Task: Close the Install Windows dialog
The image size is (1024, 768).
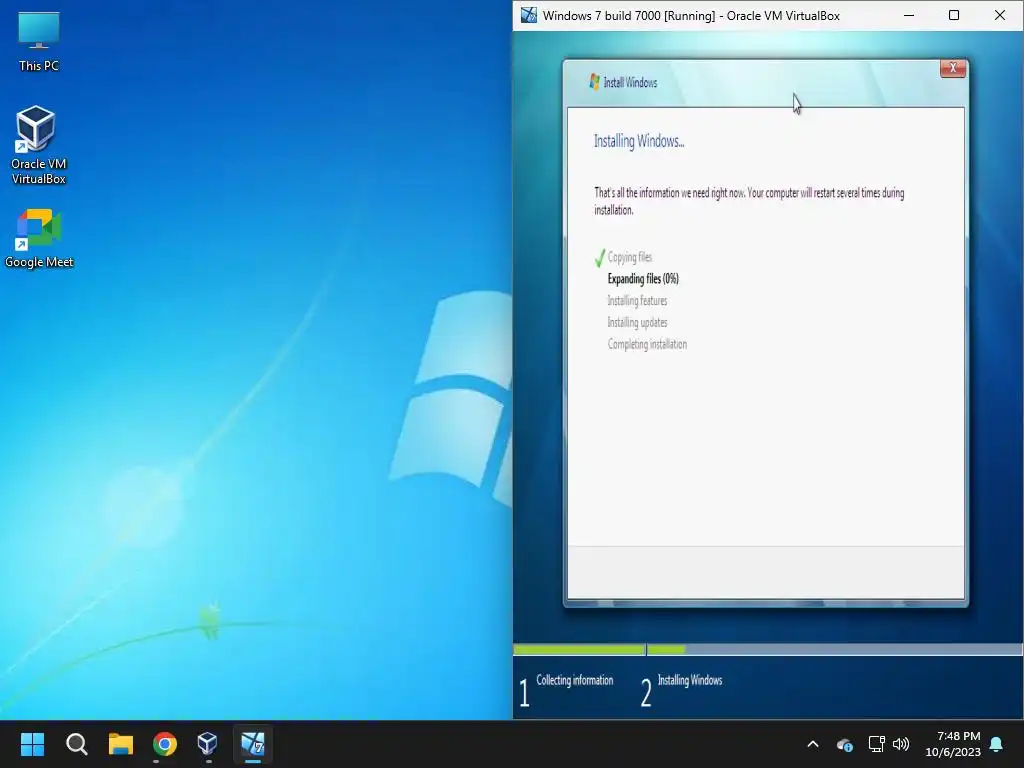Action: click(953, 68)
